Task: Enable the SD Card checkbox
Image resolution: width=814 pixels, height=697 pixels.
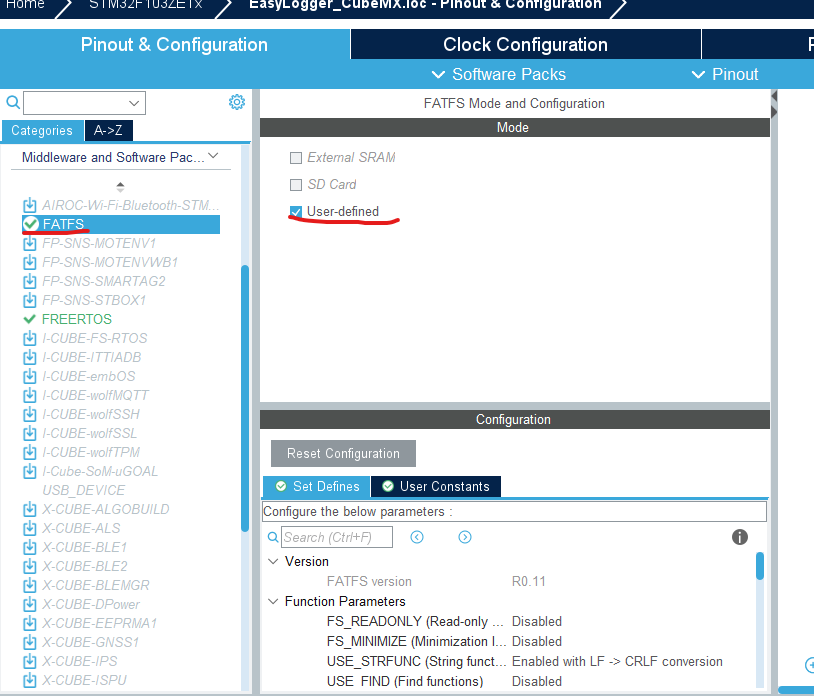Action: [295, 184]
